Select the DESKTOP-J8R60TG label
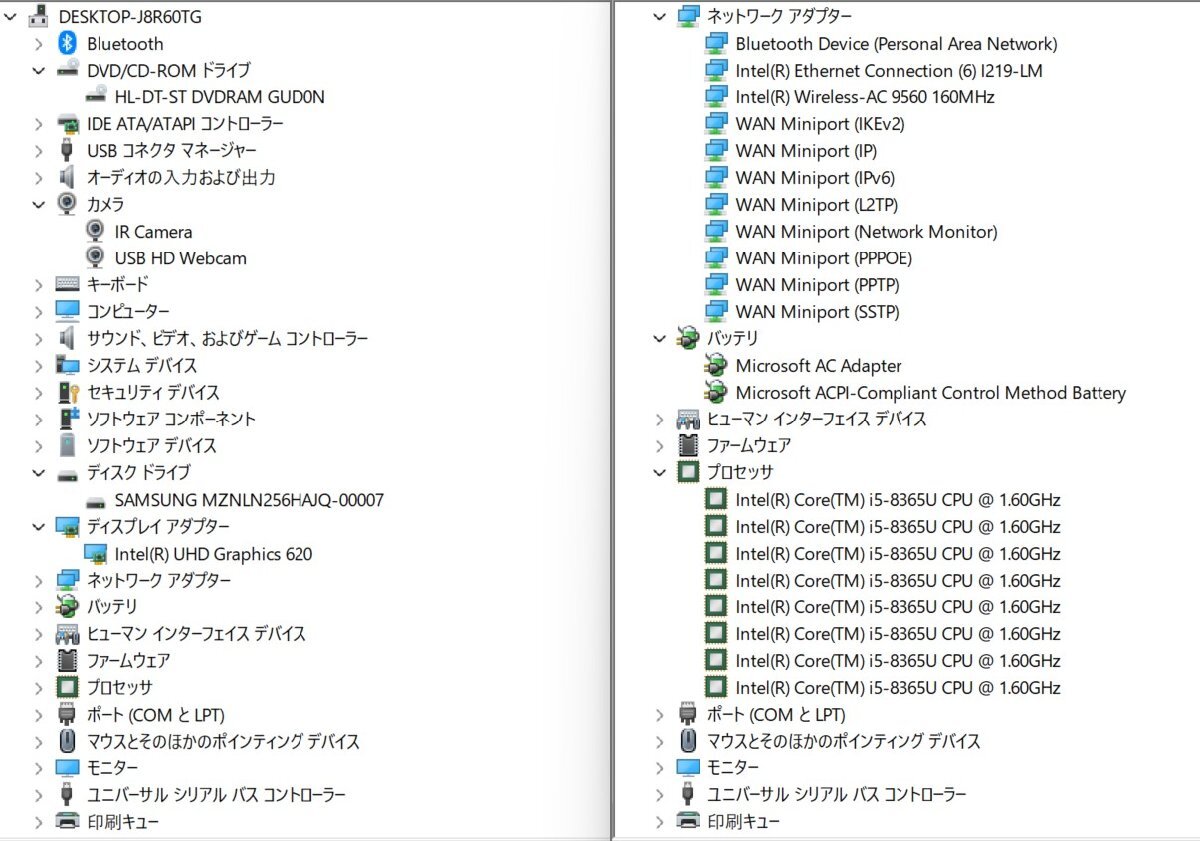This screenshot has width=1200, height=841. [x=130, y=16]
